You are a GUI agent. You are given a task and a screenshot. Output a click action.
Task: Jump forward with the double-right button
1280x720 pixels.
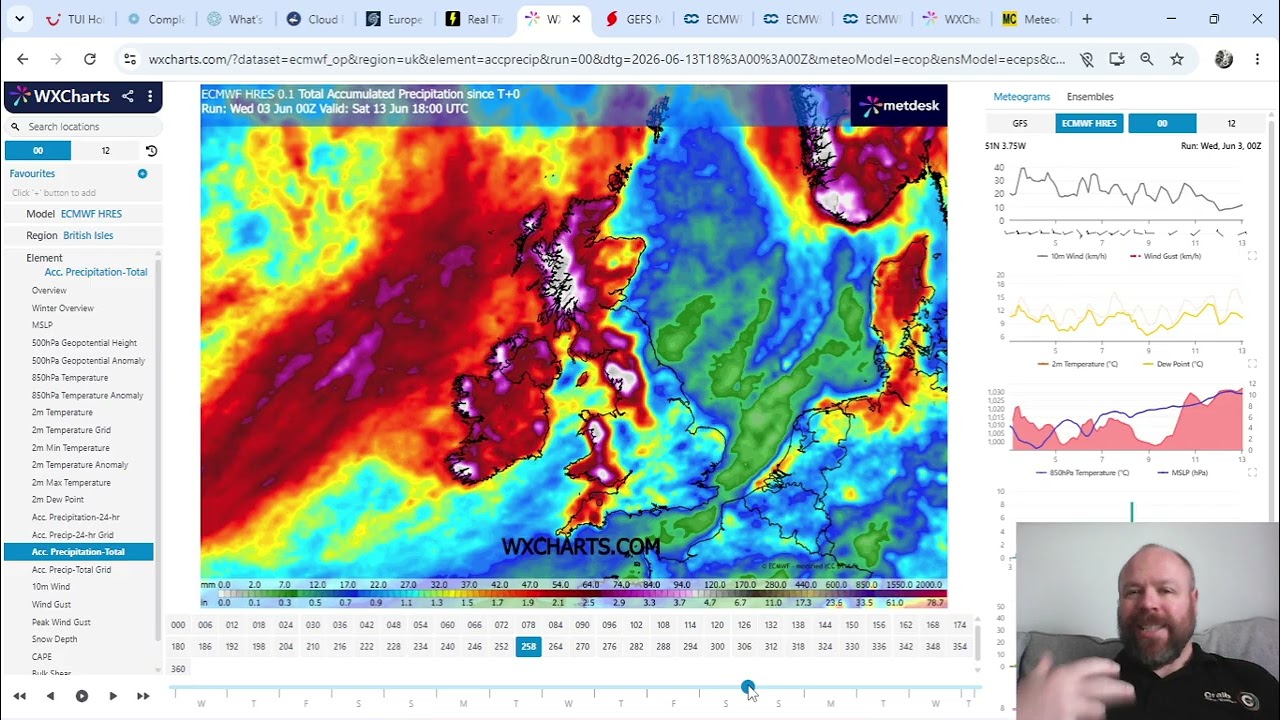tap(143, 696)
